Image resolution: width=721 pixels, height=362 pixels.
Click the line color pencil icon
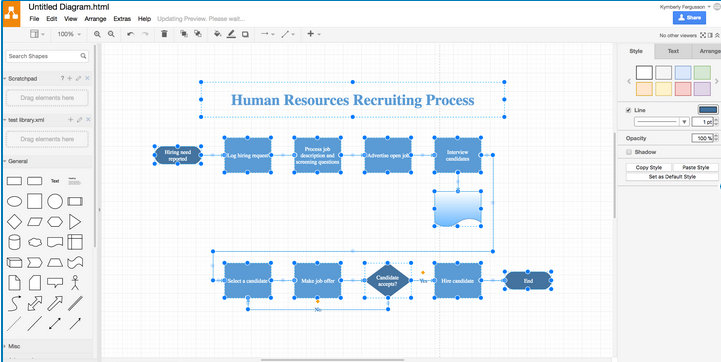[231, 34]
